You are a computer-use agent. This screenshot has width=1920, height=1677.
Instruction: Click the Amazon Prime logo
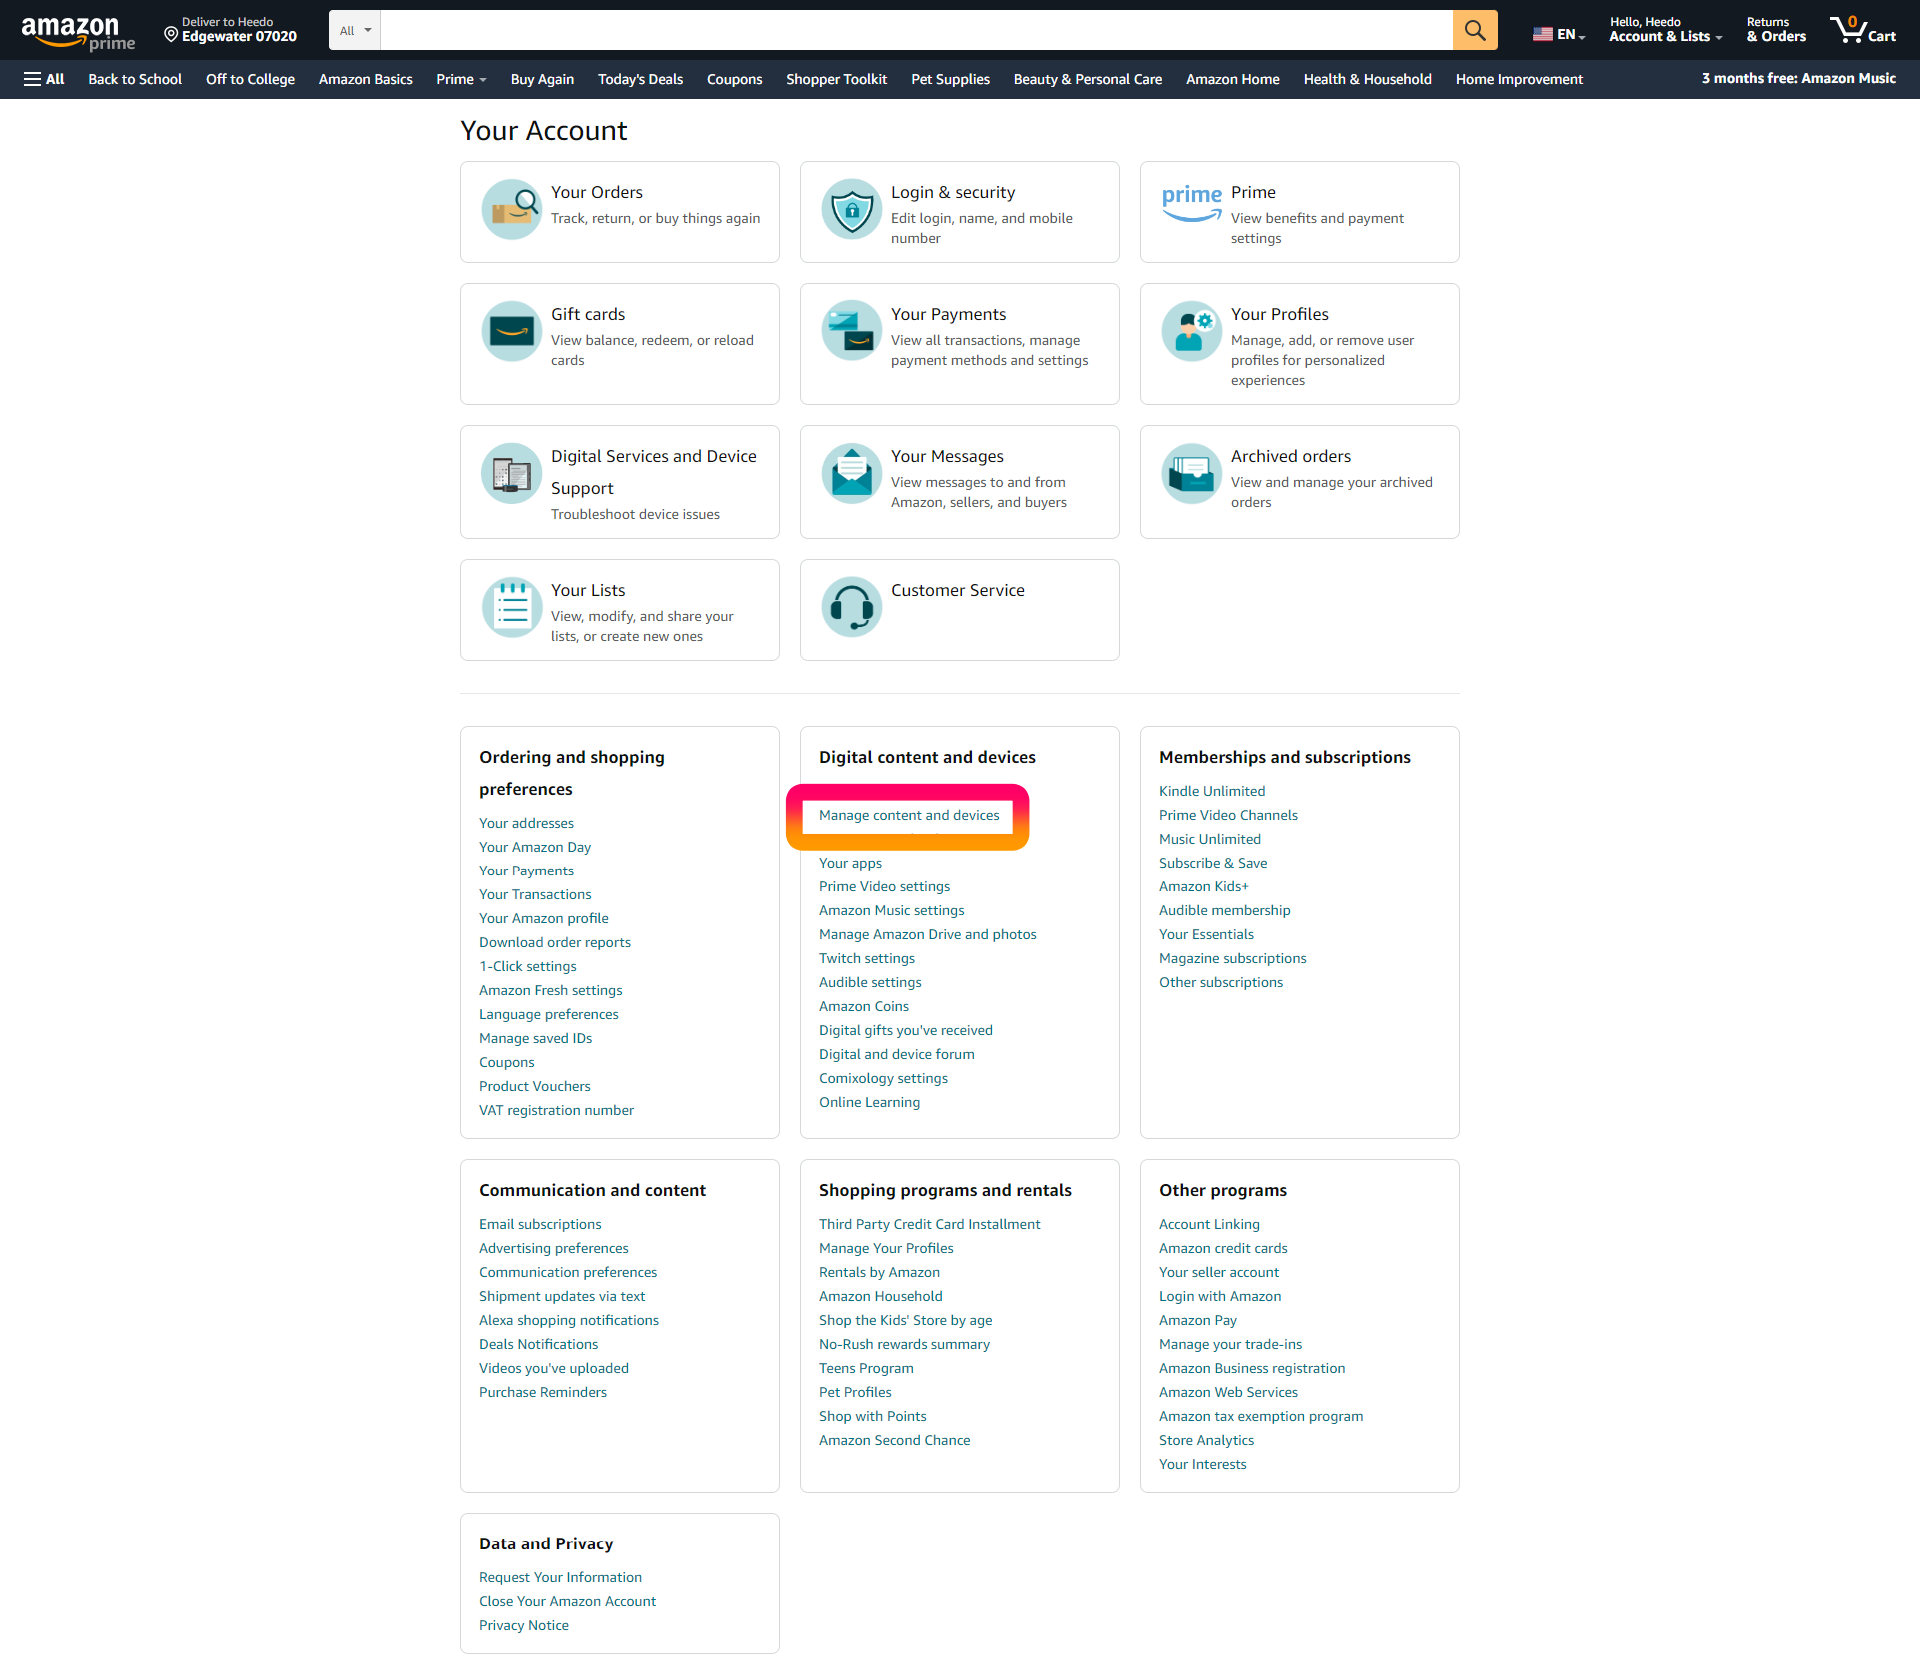(78, 32)
